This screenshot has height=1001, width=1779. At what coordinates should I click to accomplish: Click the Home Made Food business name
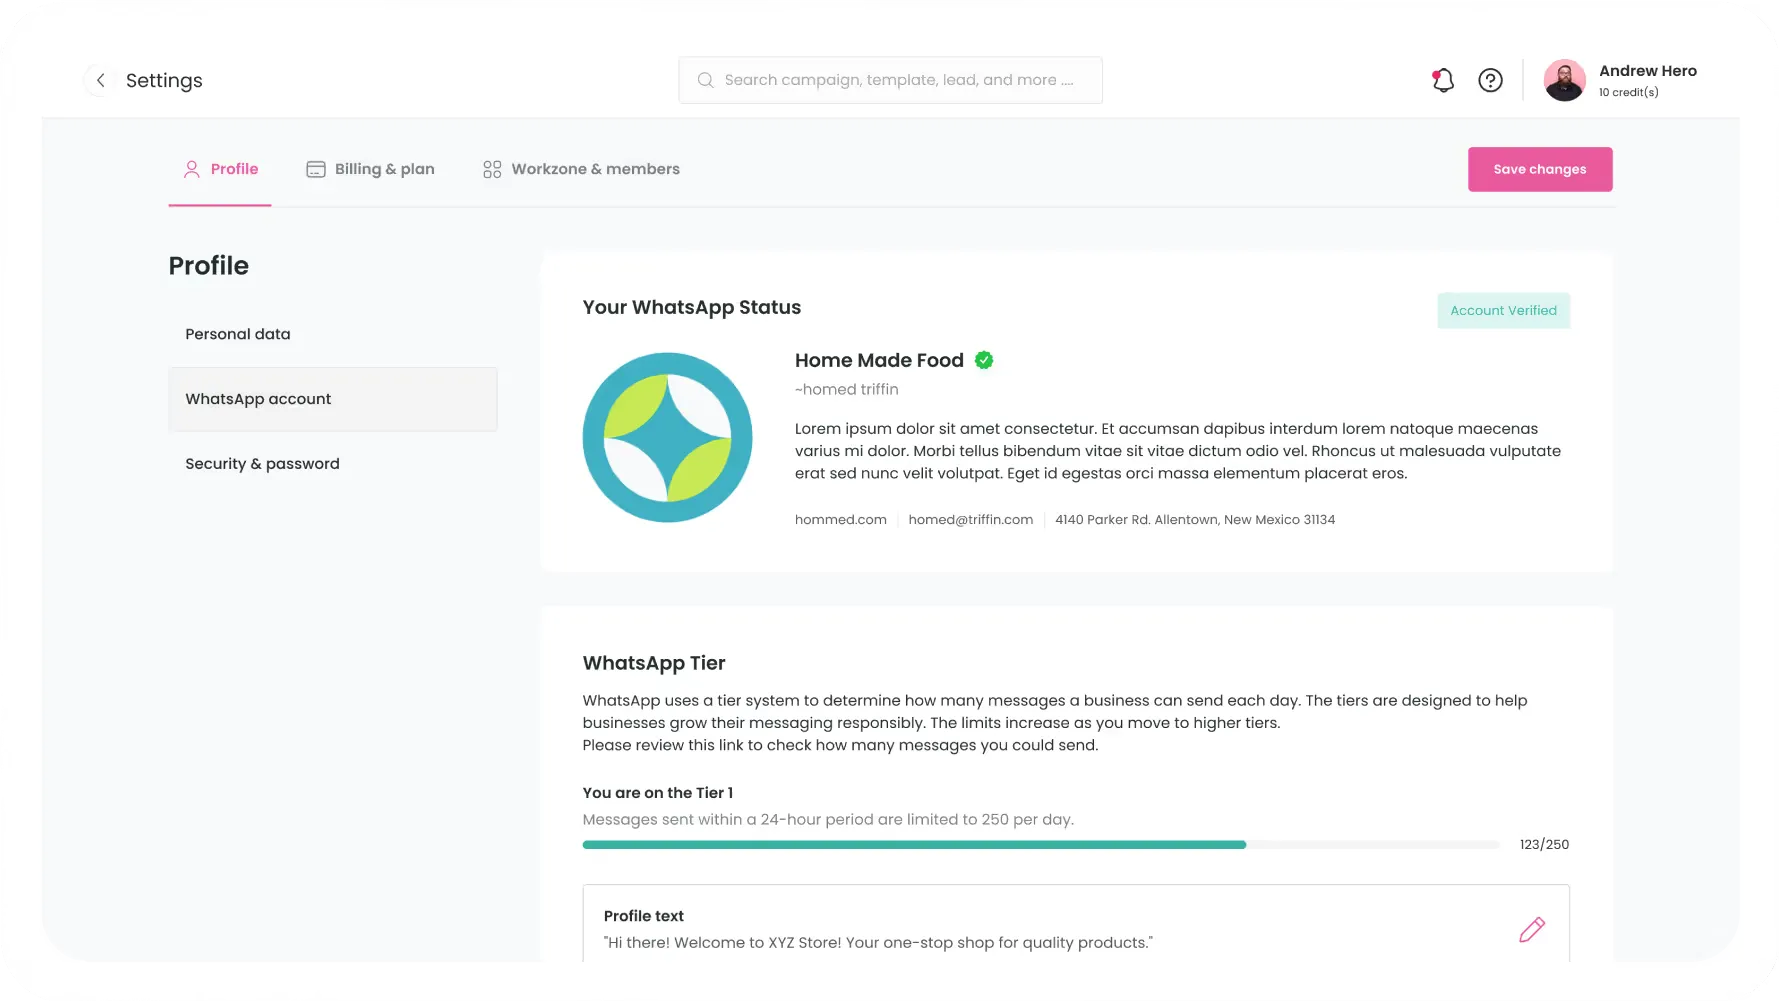click(x=879, y=360)
